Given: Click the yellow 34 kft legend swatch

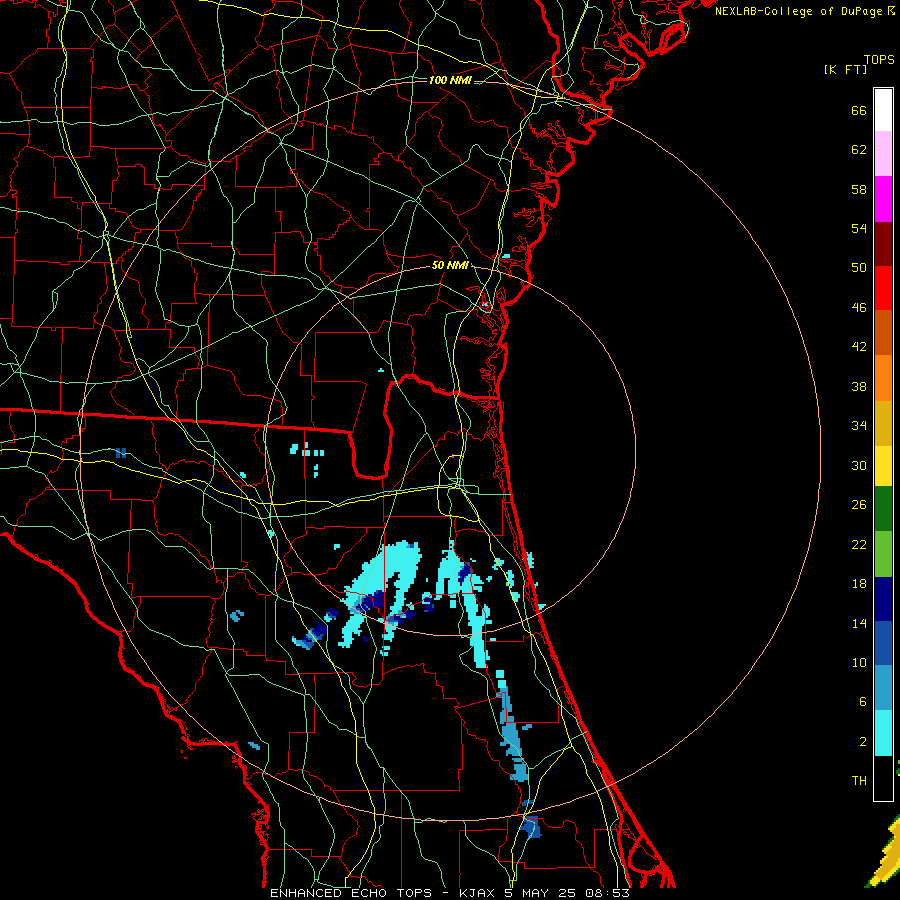Looking at the screenshot, I should 883,466.
